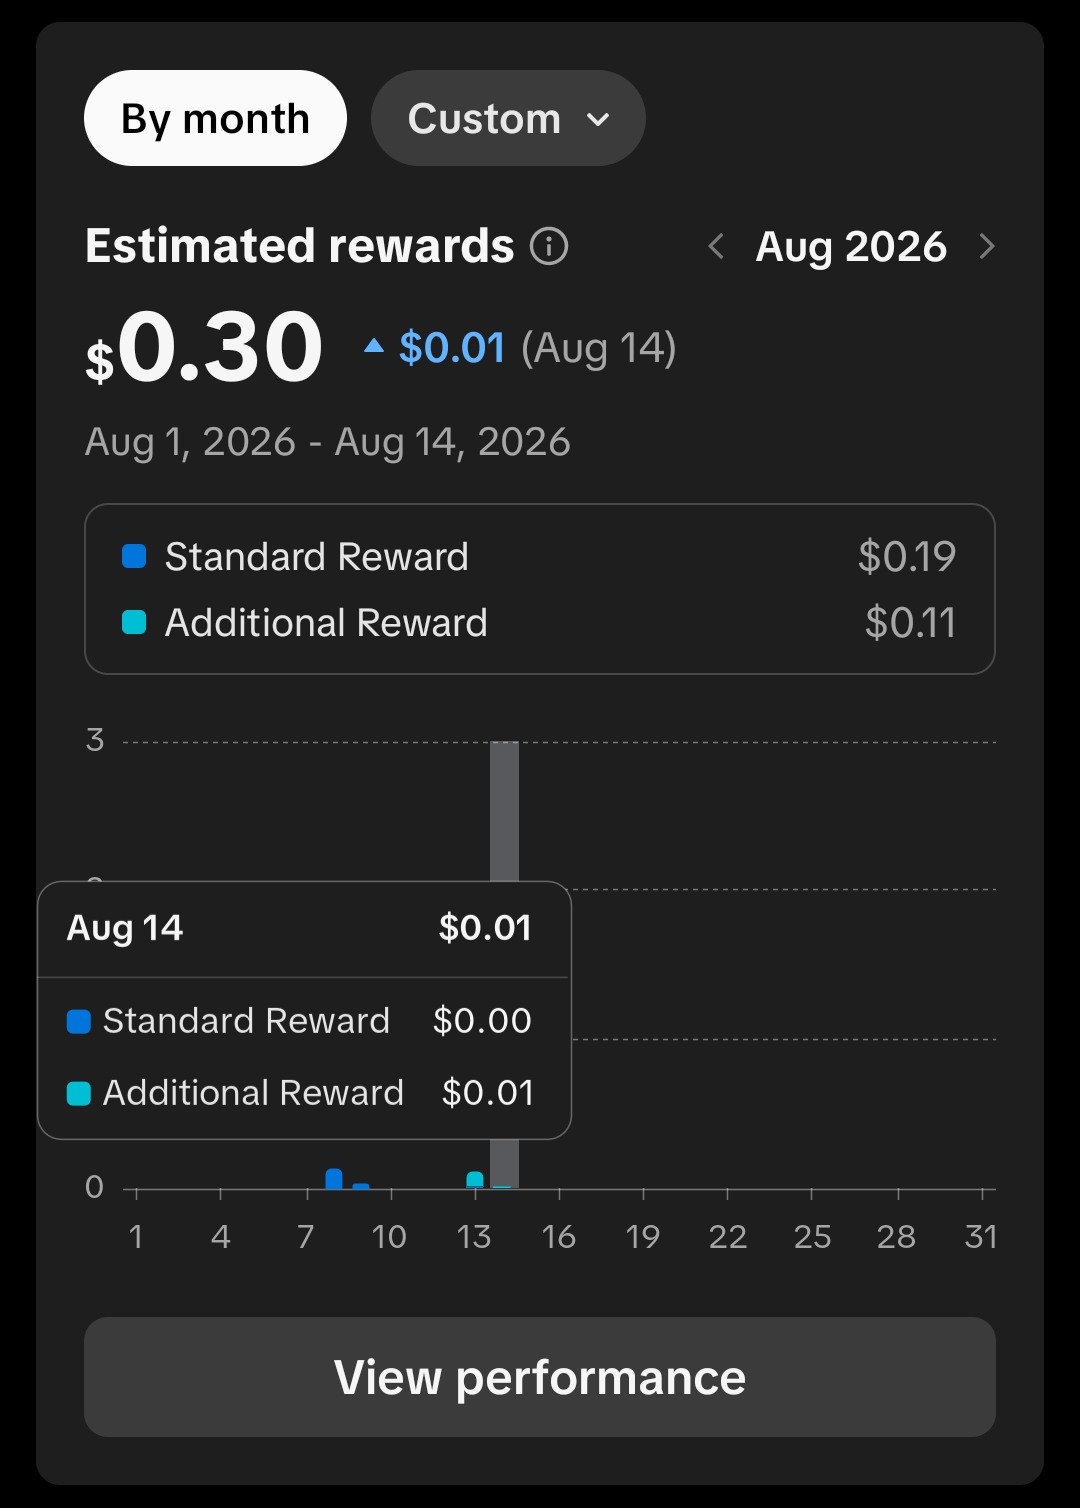The width and height of the screenshot is (1080, 1508).
Task: Select the By month view
Action: tap(215, 118)
